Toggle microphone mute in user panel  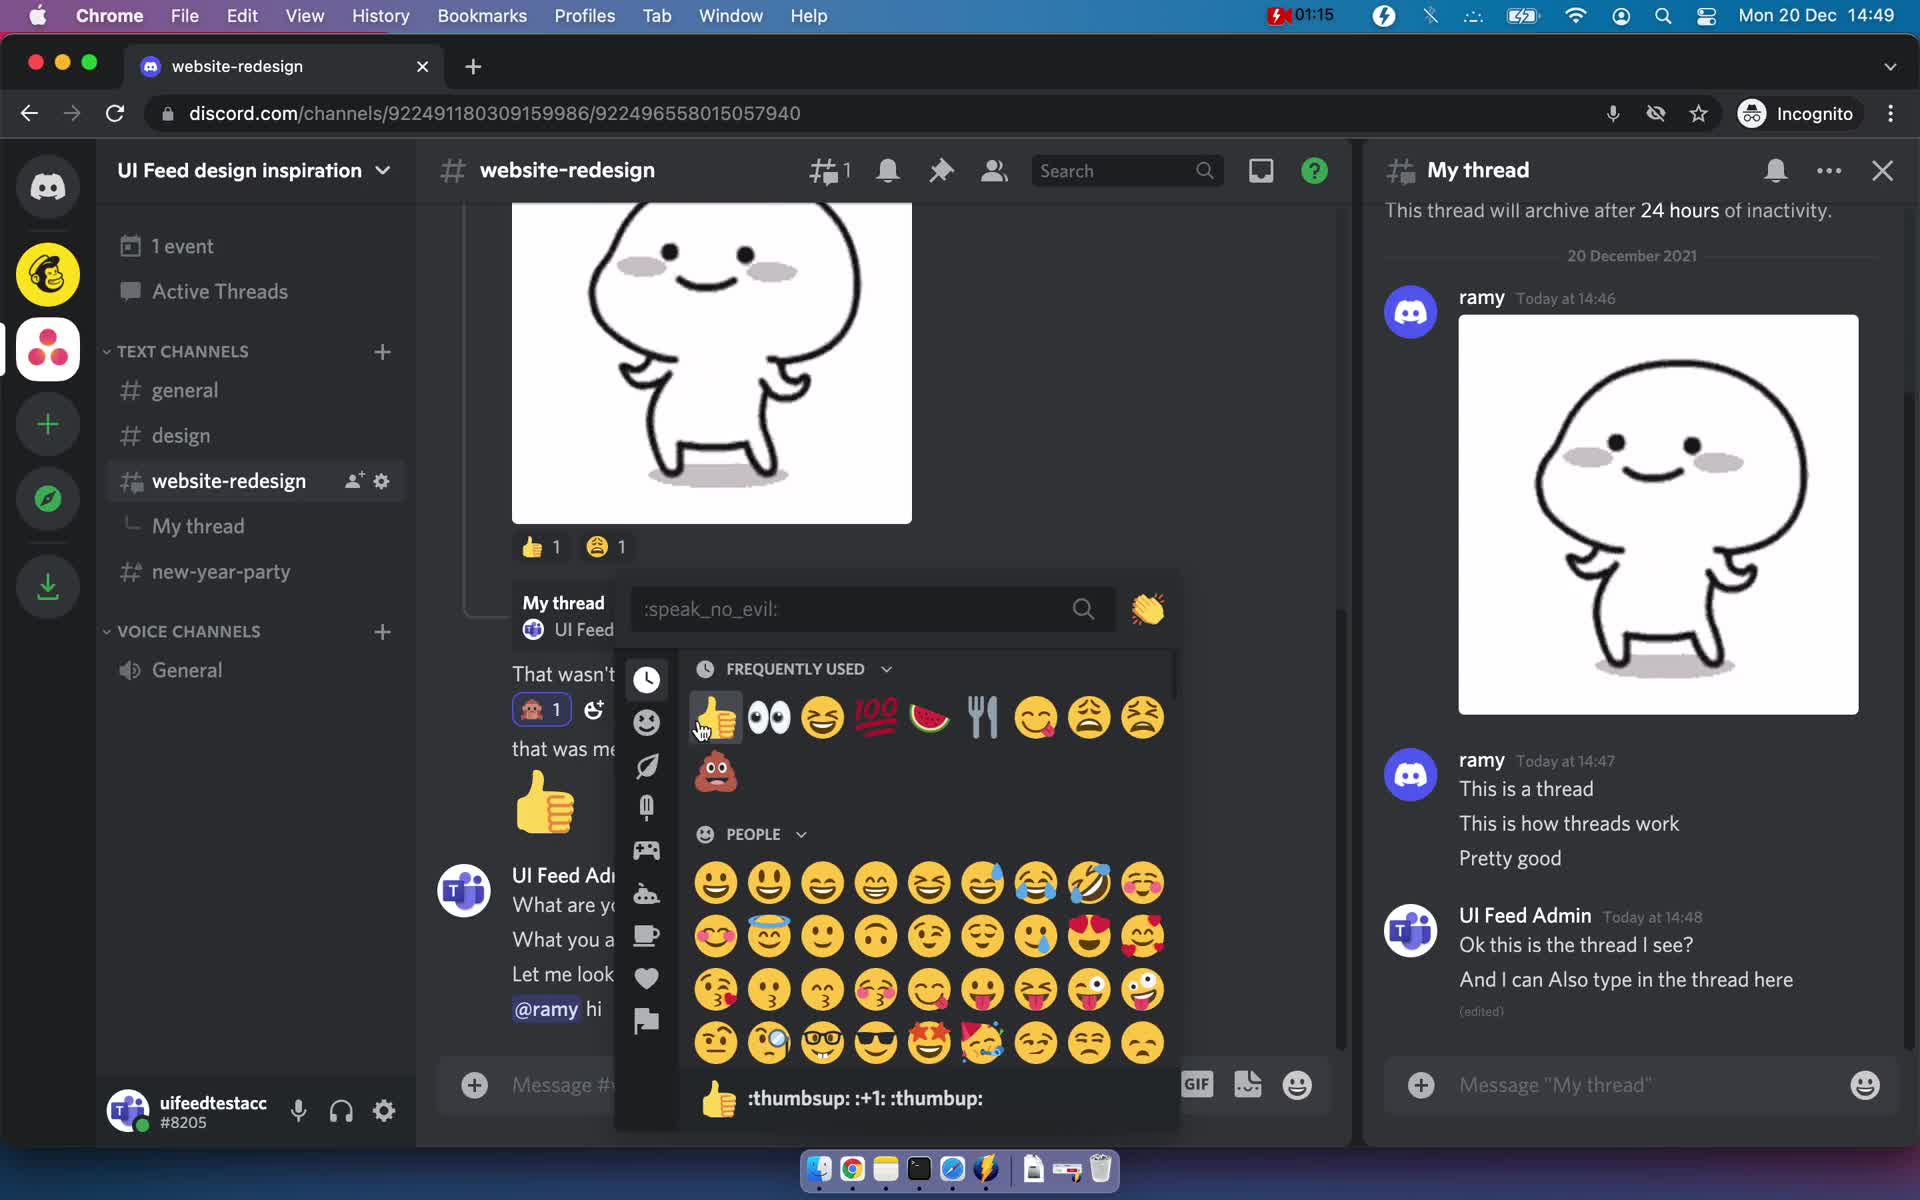(x=298, y=1111)
